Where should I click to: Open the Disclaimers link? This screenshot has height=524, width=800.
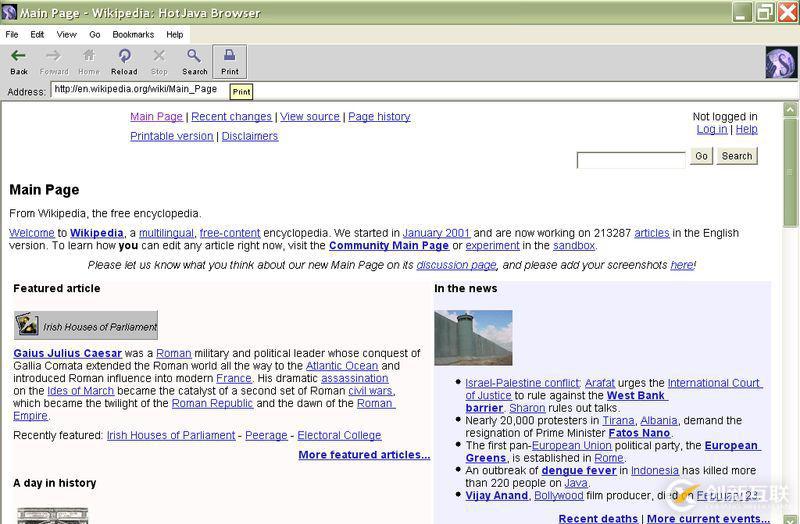pos(250,136)
